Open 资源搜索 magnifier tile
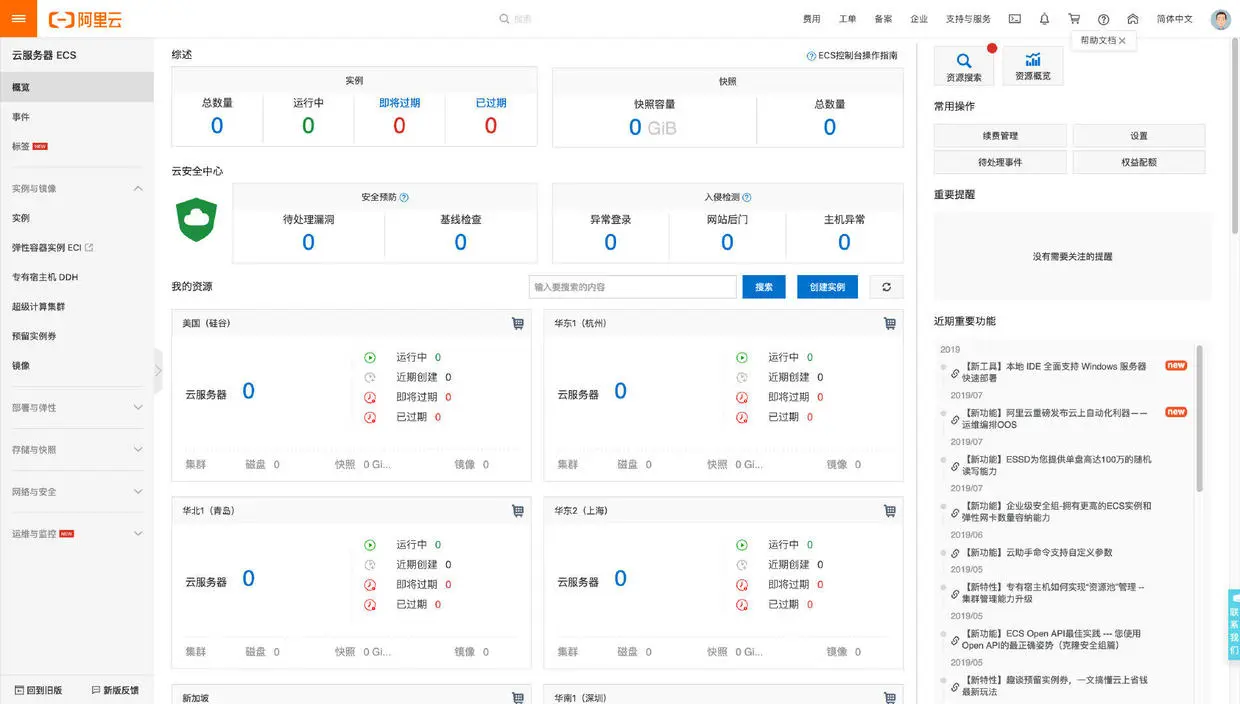Image resolution: width=1240 pixels, height=704 pixels. coord(964,66)
